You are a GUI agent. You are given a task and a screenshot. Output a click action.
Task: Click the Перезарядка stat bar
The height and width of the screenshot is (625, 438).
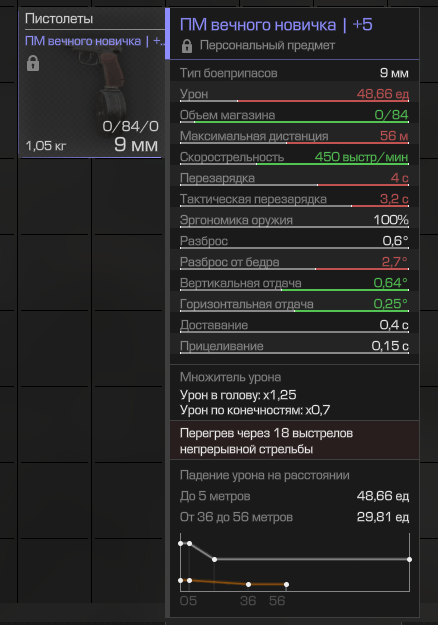pyautogui.click(x=294, y=185)
